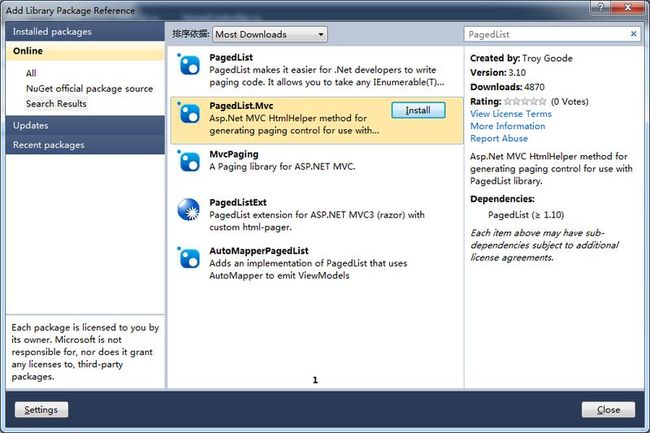Install the PagedList.Mvc package
Screen dimensions: 650x433
coord(418,110)
